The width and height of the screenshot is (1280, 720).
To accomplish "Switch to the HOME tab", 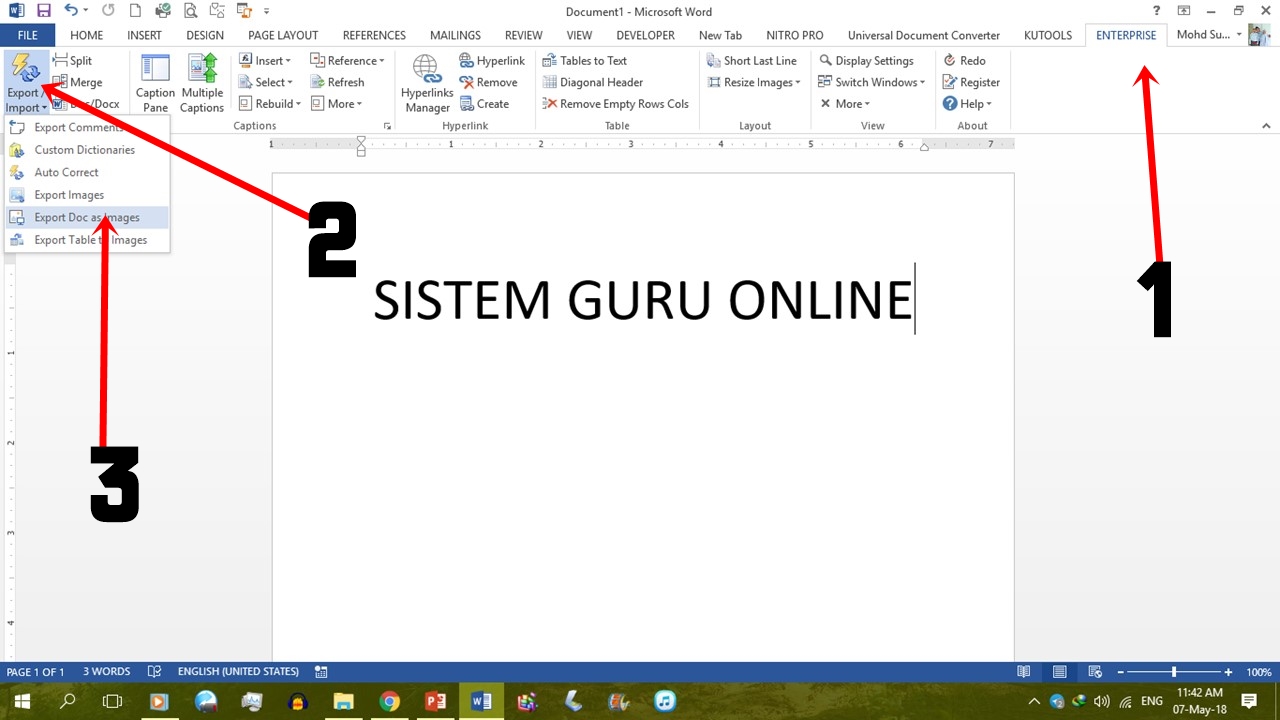I will click(x=87, y=35).
